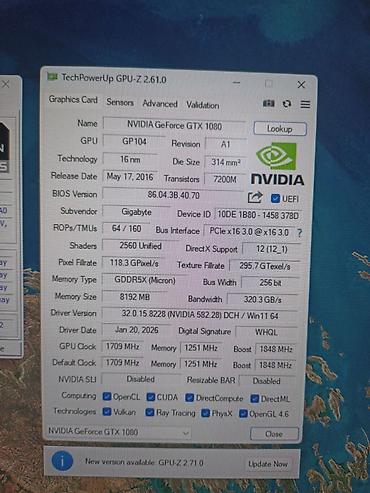Screen dimensions: 370x493
Task: Click the Memory Size 8192 MB value
Action: pos(135,297)
